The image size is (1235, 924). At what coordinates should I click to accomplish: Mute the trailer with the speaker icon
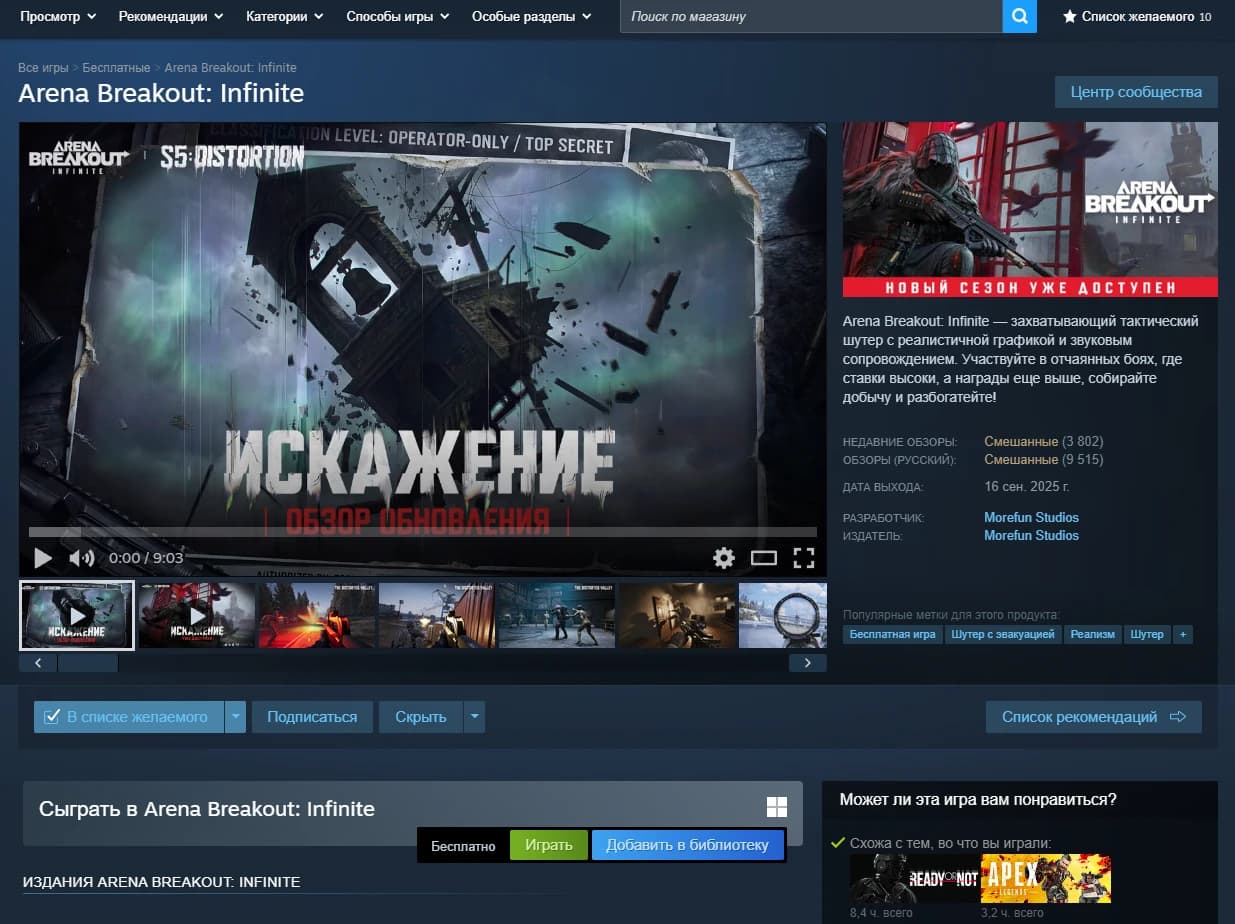pyautogui.click(x=81, y=557)
